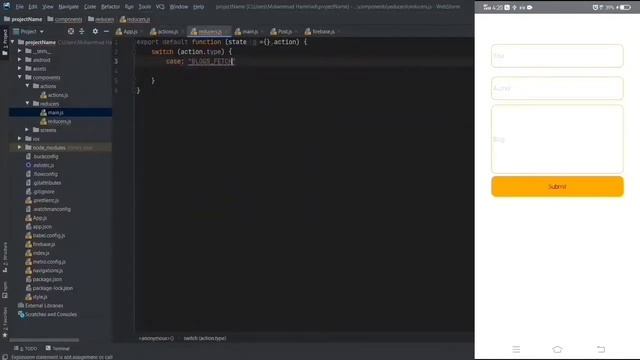Click the components breadcrumb in navigation bar
This screenshot has width=640, height=360.
click(64, 19)
